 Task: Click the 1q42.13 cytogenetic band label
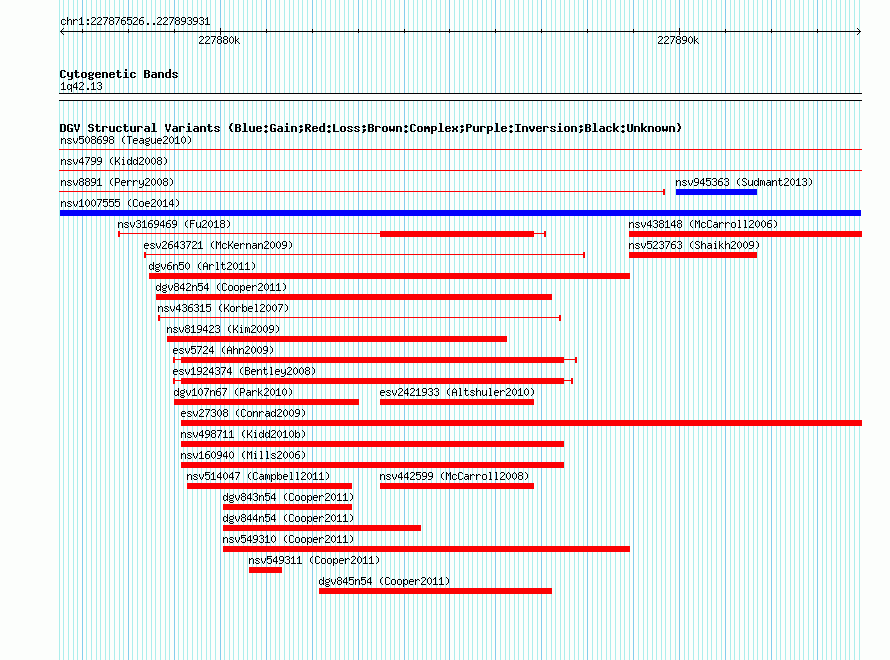coord(81,86)
